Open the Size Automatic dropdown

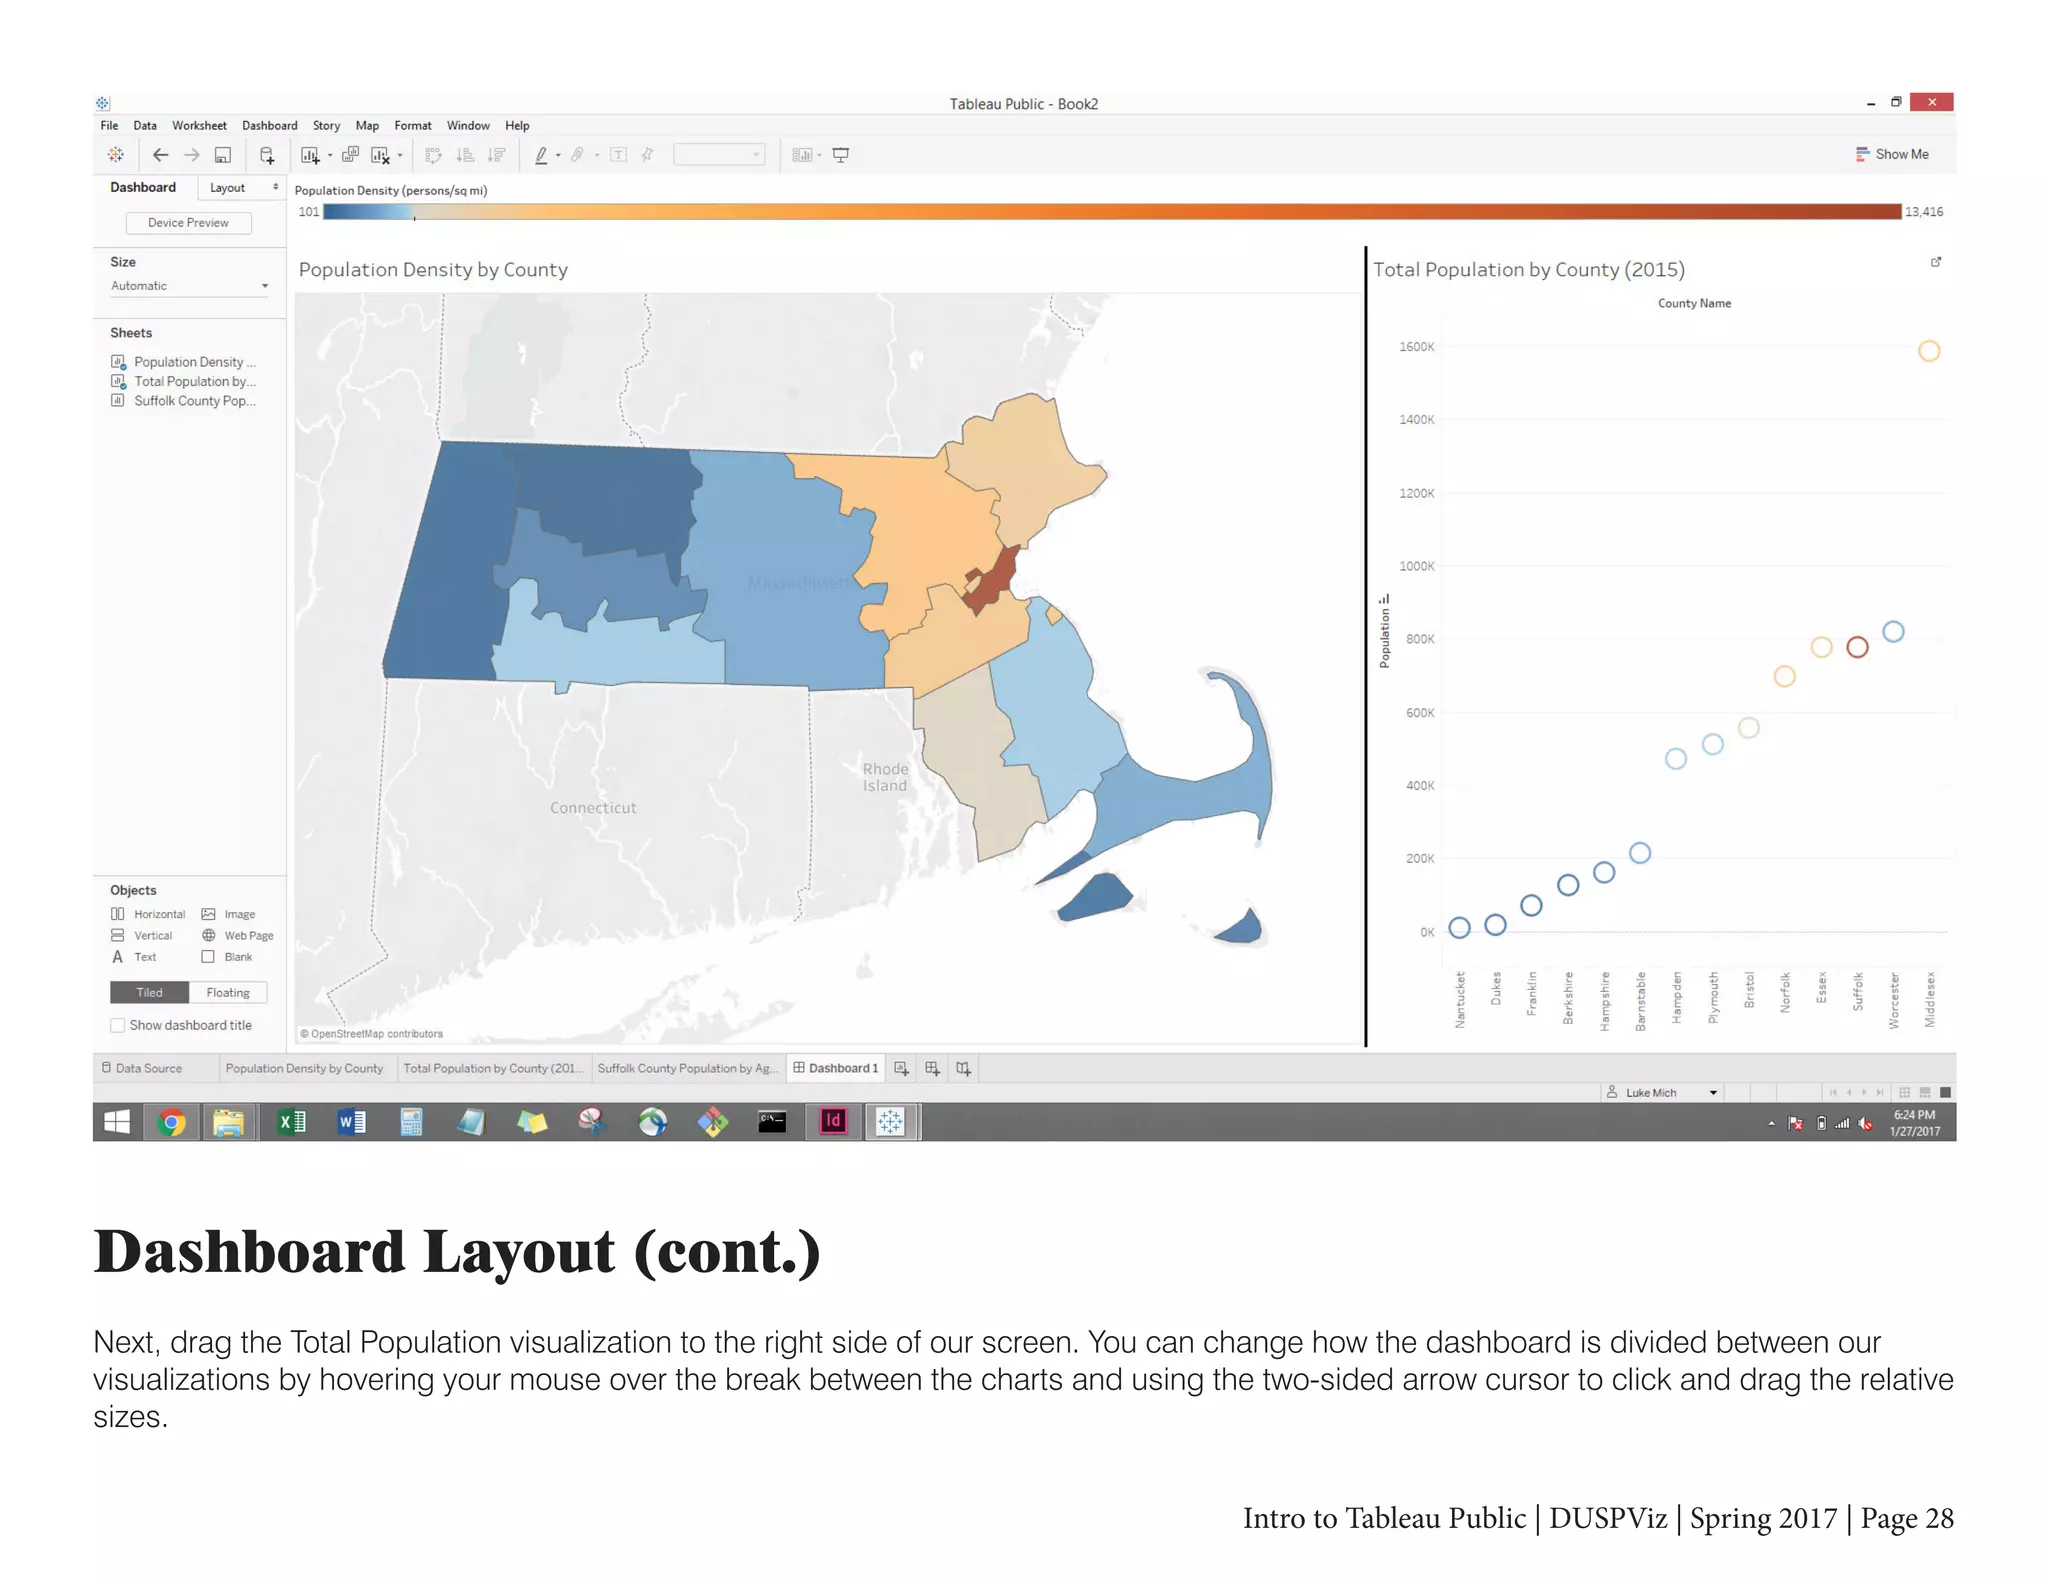pyautogui.click(x=189, y=286)
